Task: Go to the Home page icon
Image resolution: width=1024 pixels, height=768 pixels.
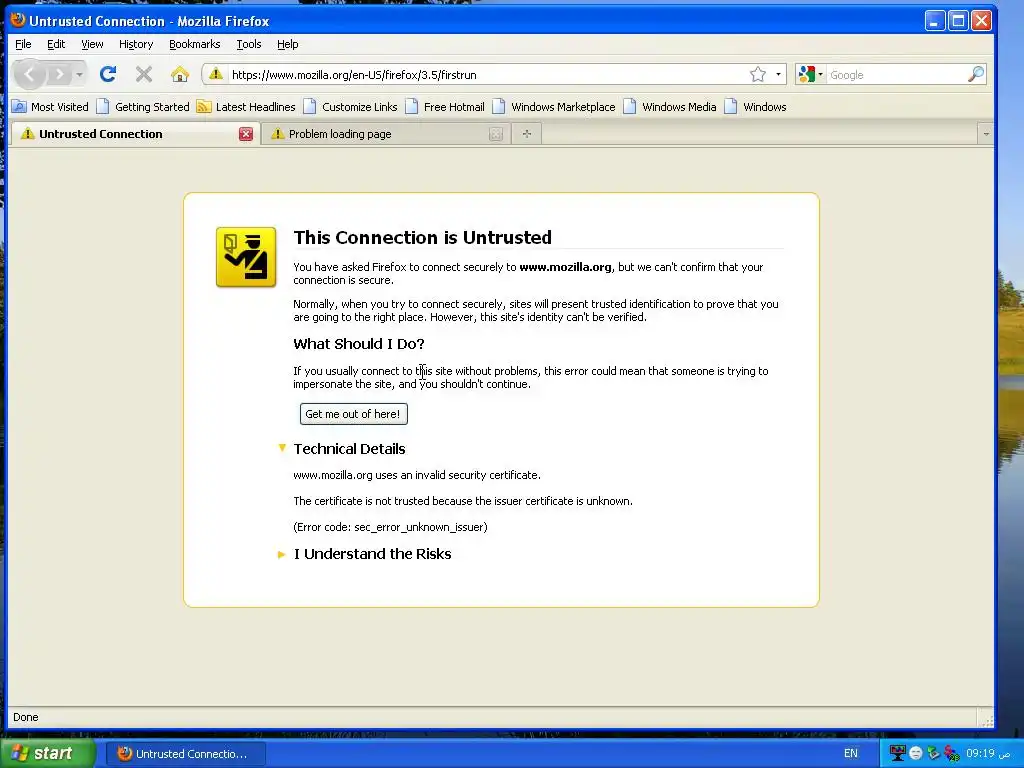Action: click(180, 74)
